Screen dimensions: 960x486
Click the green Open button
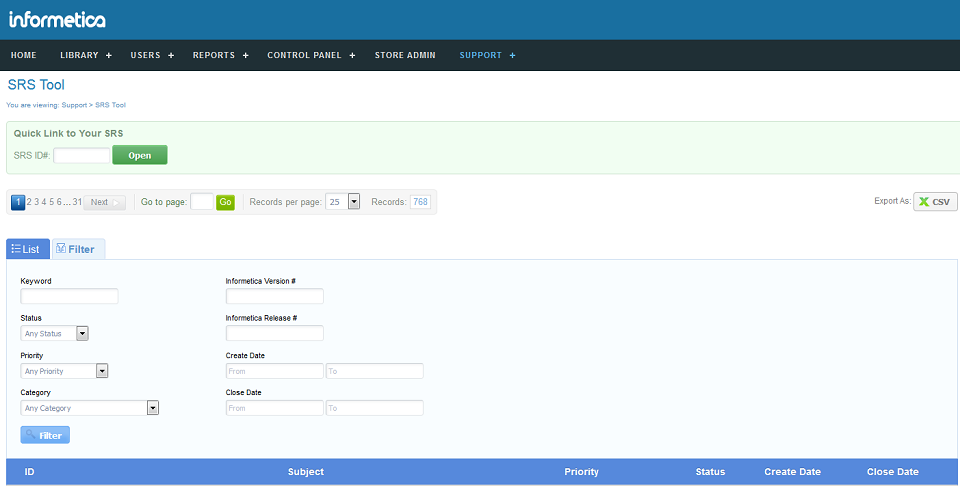click(x=140, y=155)
